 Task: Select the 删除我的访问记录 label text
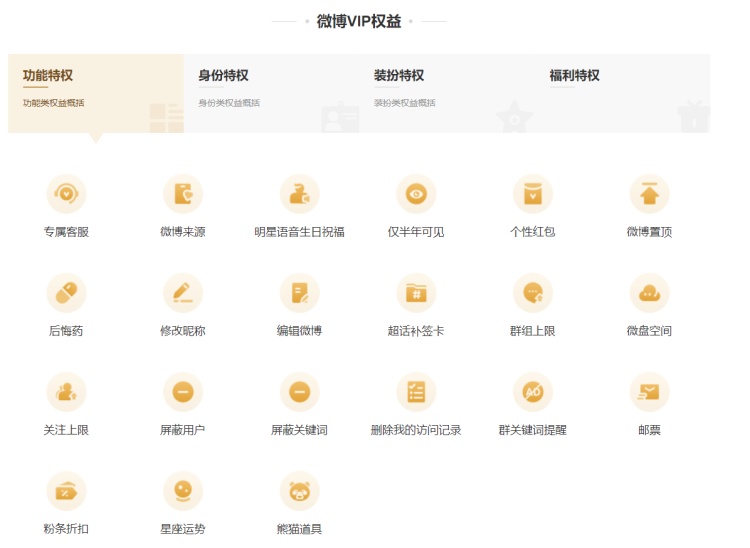point(416,430)
